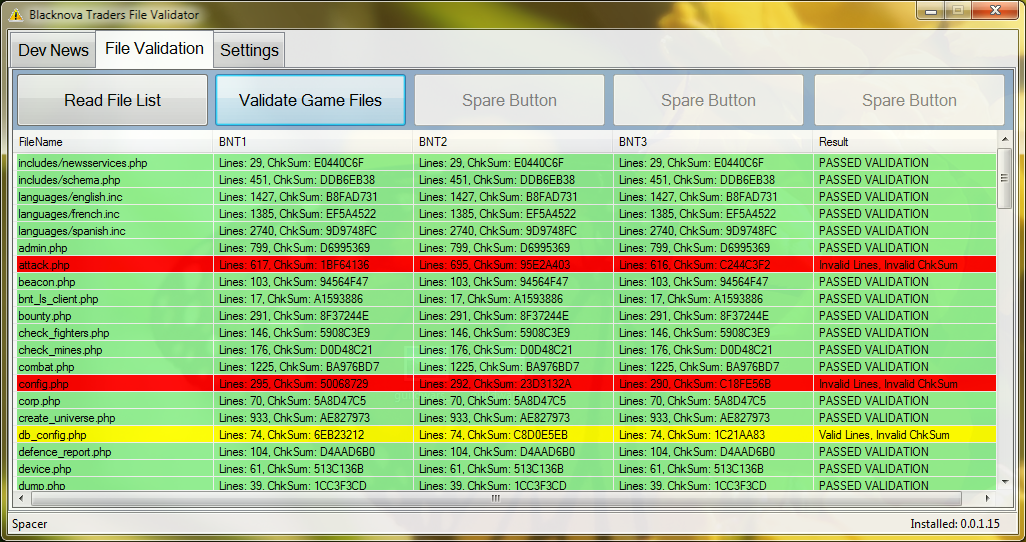Select languages/english.inc row
The image size is (1026, 542).
pyautogui.click(x=505, y=197)
